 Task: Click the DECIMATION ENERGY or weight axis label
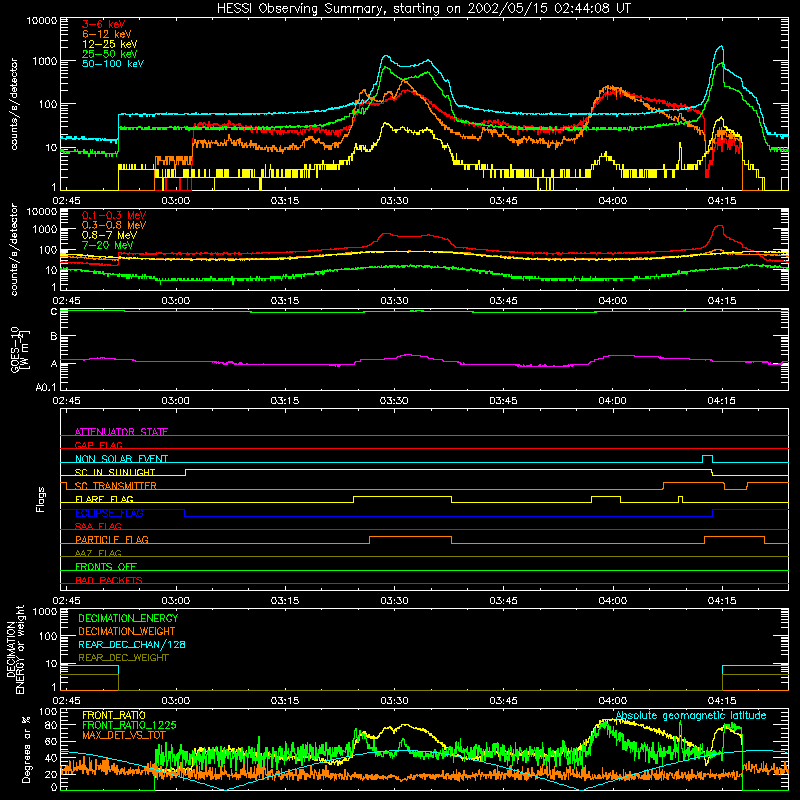tap(15, 649)
